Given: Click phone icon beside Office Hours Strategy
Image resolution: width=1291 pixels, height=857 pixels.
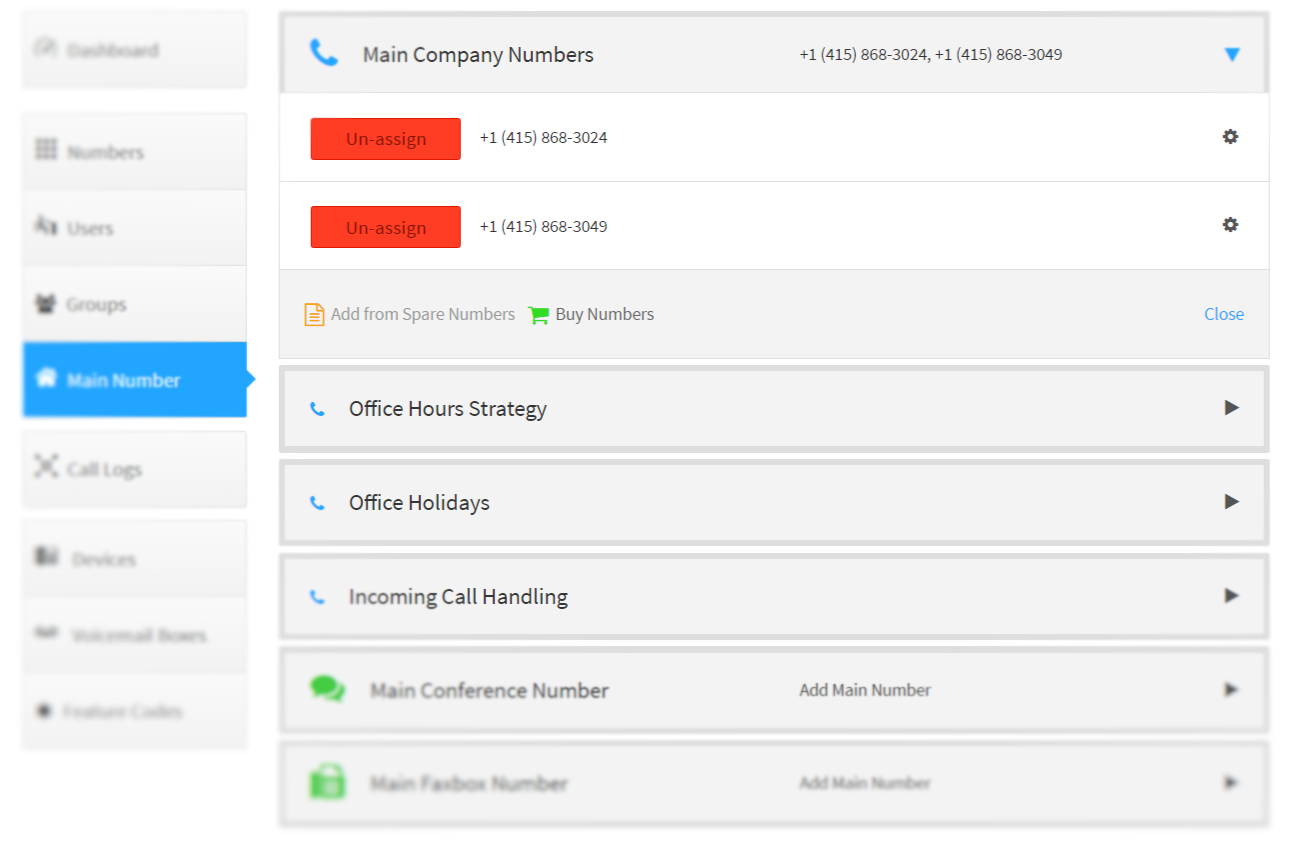Looking at the screenshot, I should tap(317, 409).
